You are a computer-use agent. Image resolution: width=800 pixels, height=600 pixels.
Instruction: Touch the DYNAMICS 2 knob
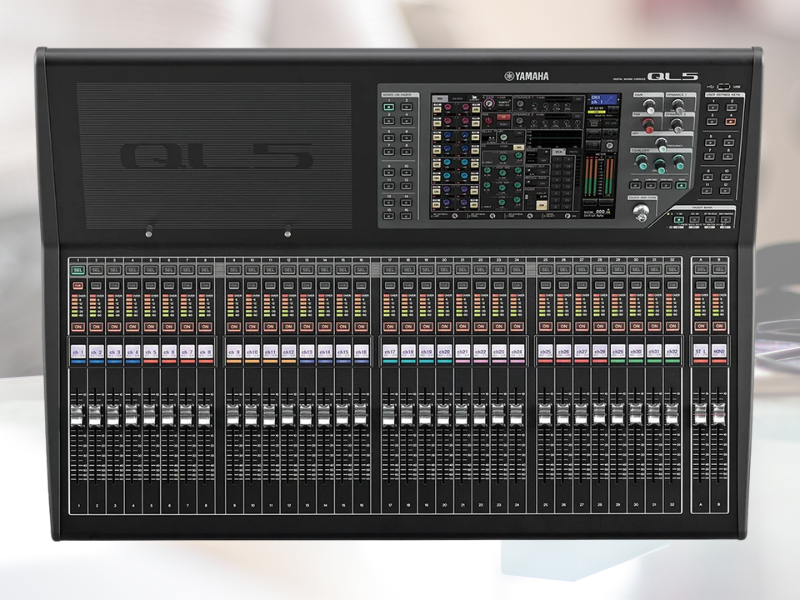pyautogui.click(x=677, y=126)
